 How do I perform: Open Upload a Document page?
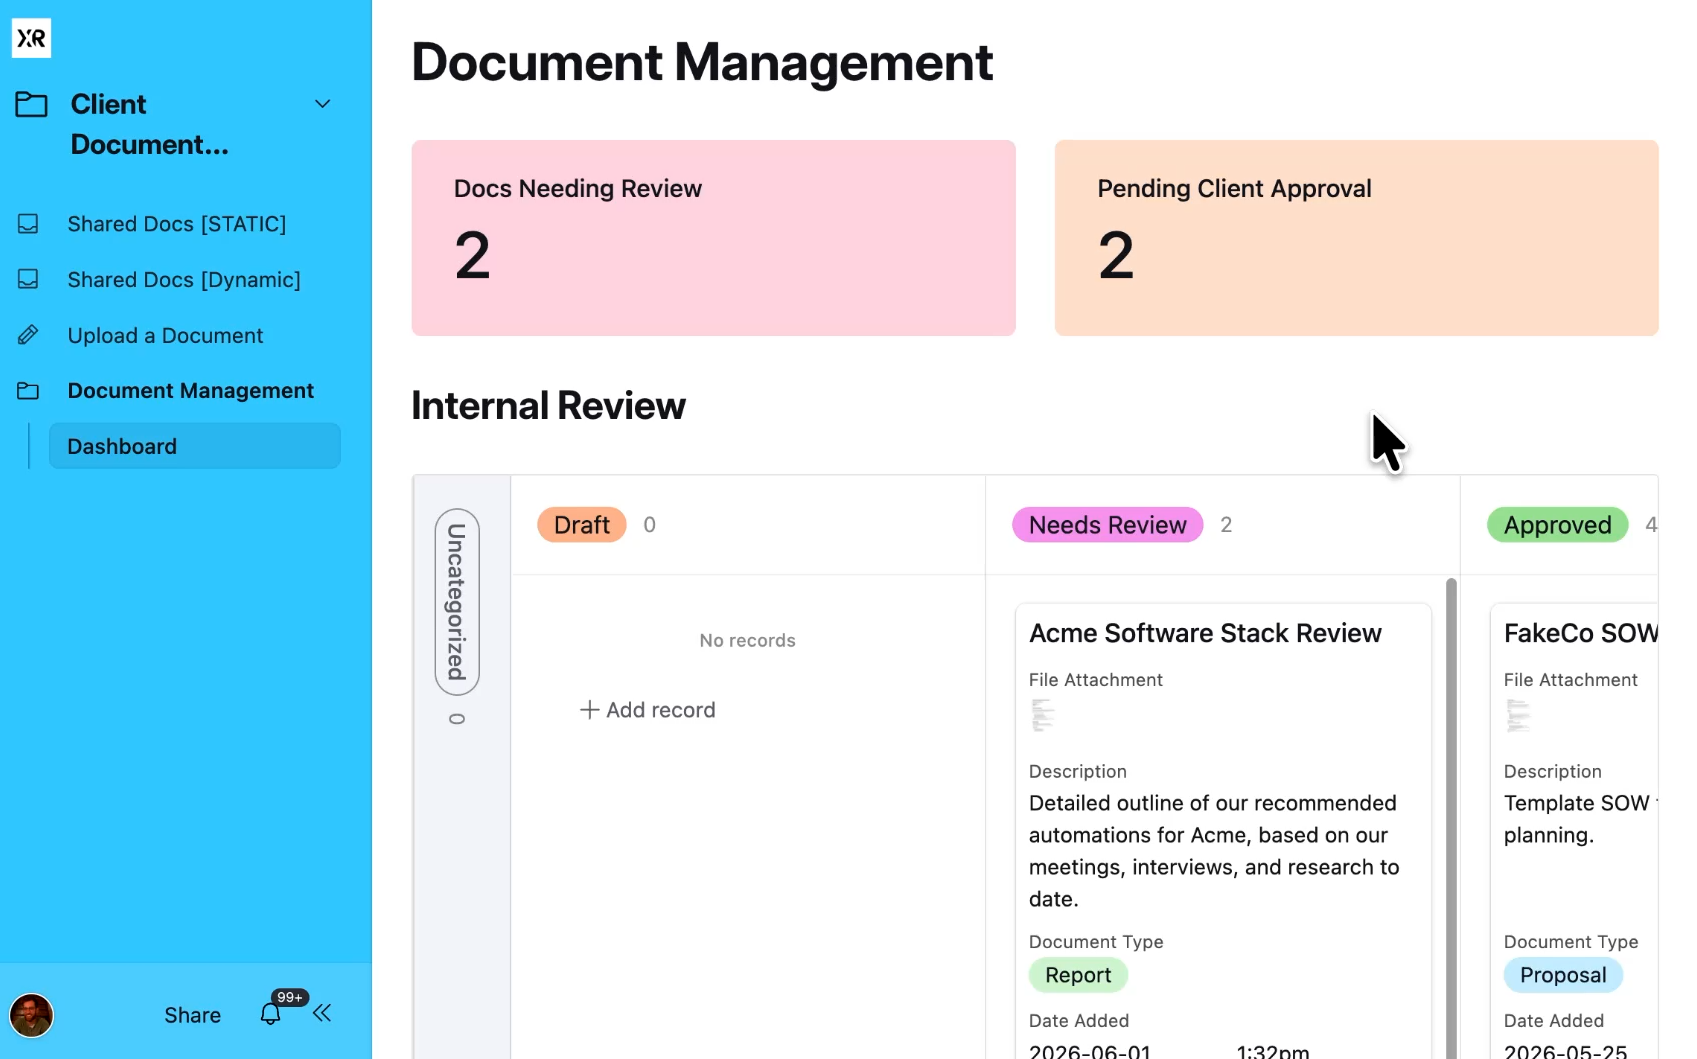pyautogui.click(x=165, y=336)
